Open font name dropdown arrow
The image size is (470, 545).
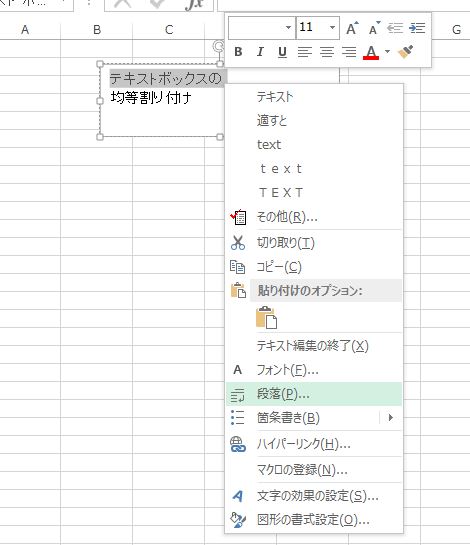point(288,27)
